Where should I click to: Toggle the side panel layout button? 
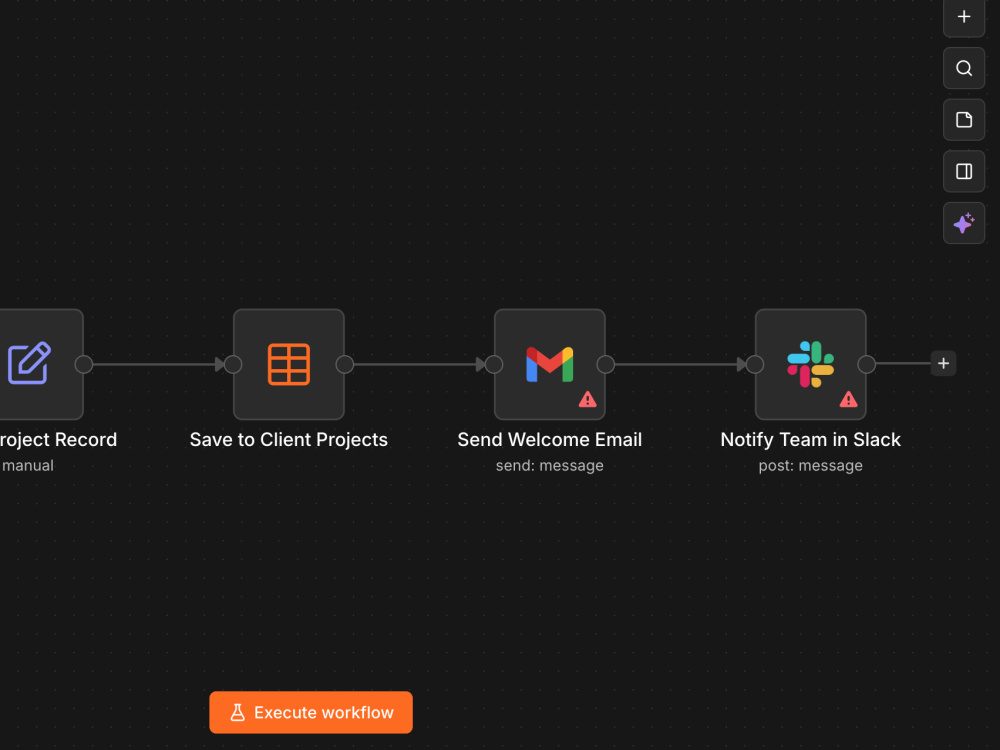[964, 172]
